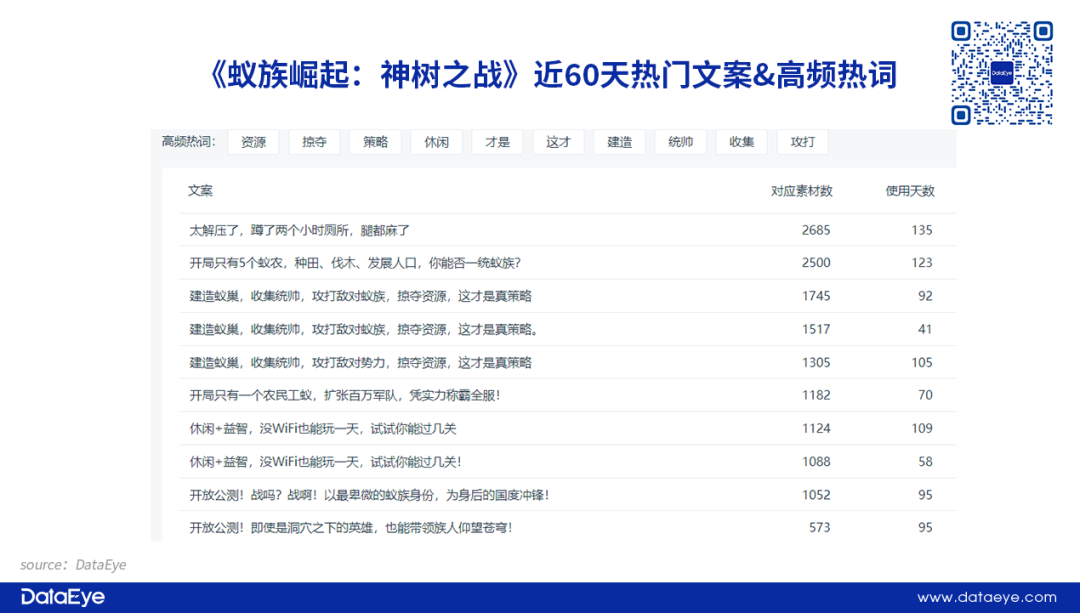Open the www.dataeye.com link
Screen dimensions: 1080x613
tap(986, 597)
